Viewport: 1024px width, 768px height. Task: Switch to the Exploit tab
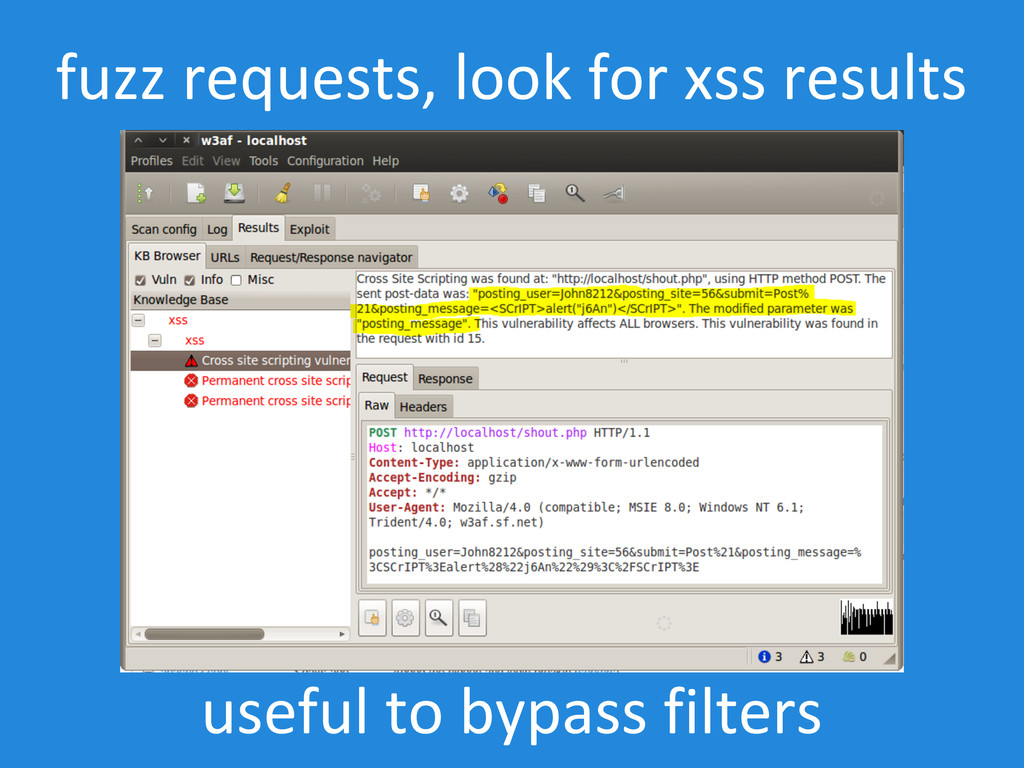310,229
